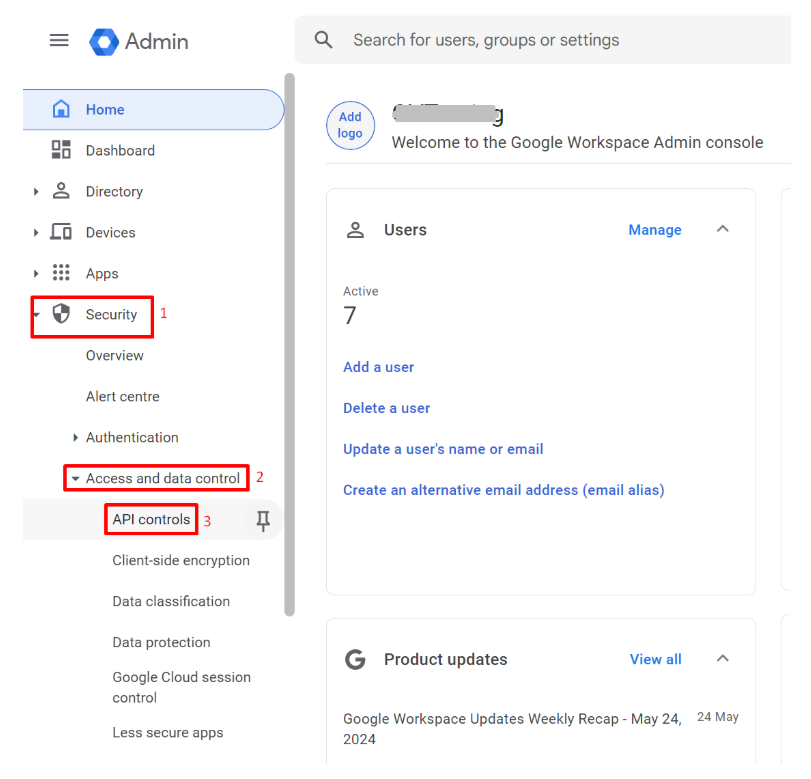Collapse the Product updates card chevron
The width and height of the screenshot is (811, 779).
(723, 658)
